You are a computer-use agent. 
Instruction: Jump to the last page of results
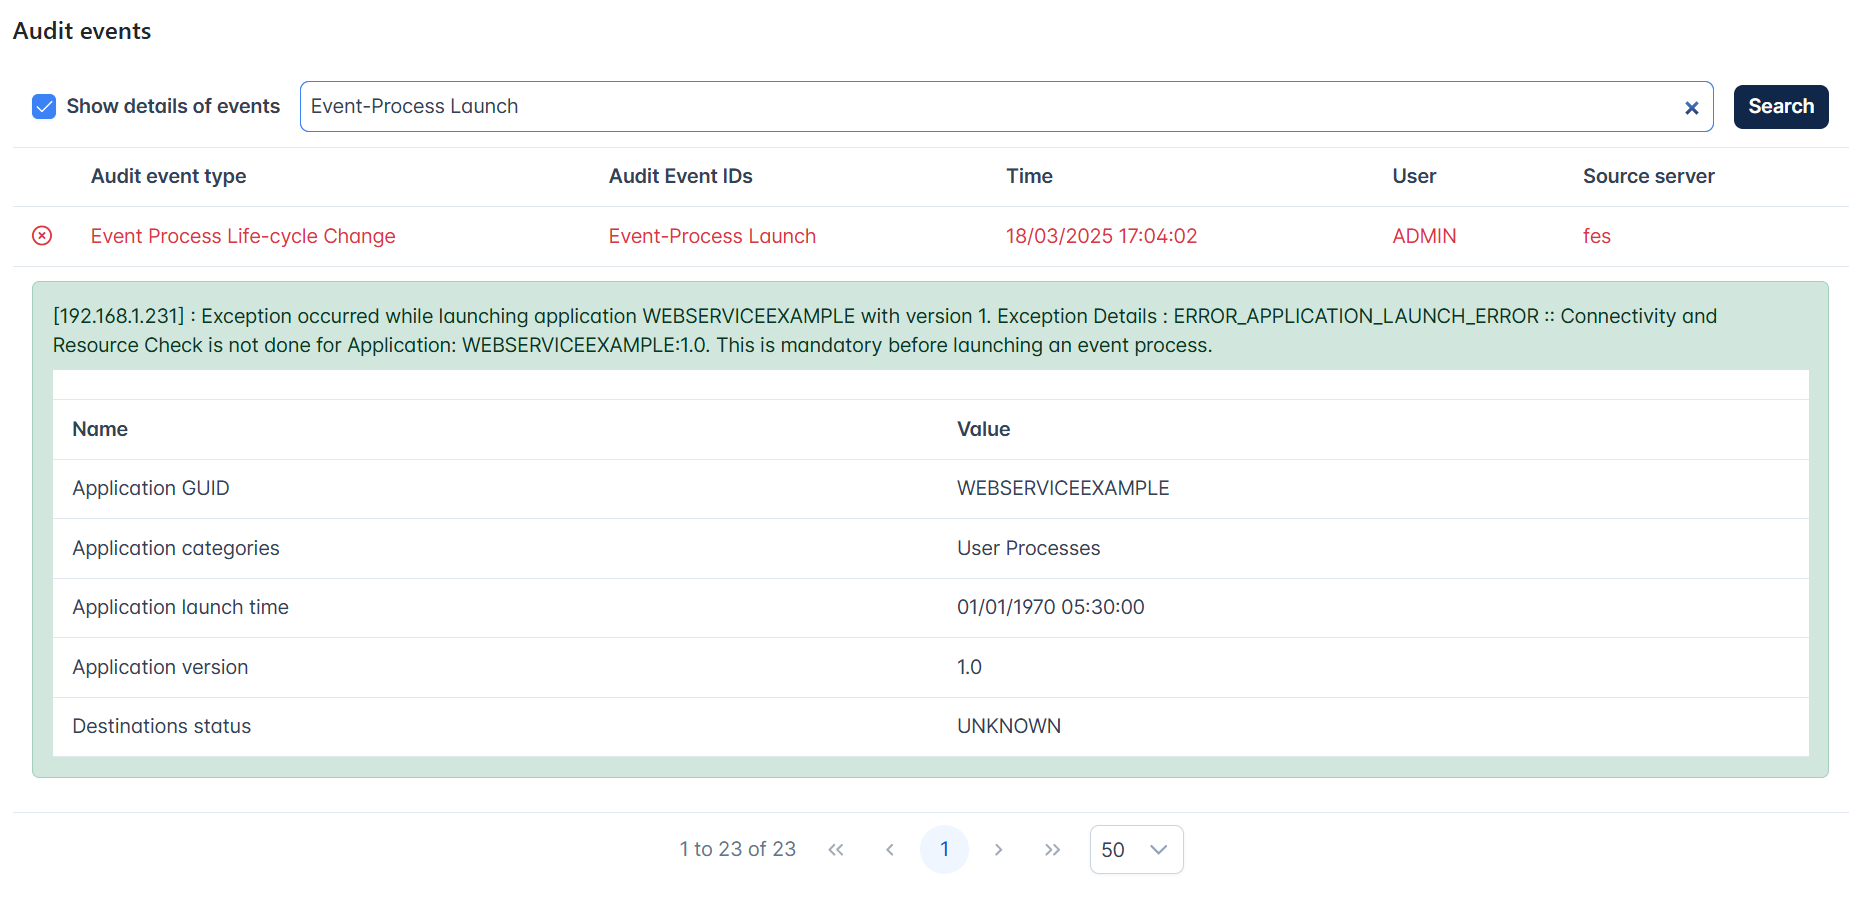[x=1052, y=850]
